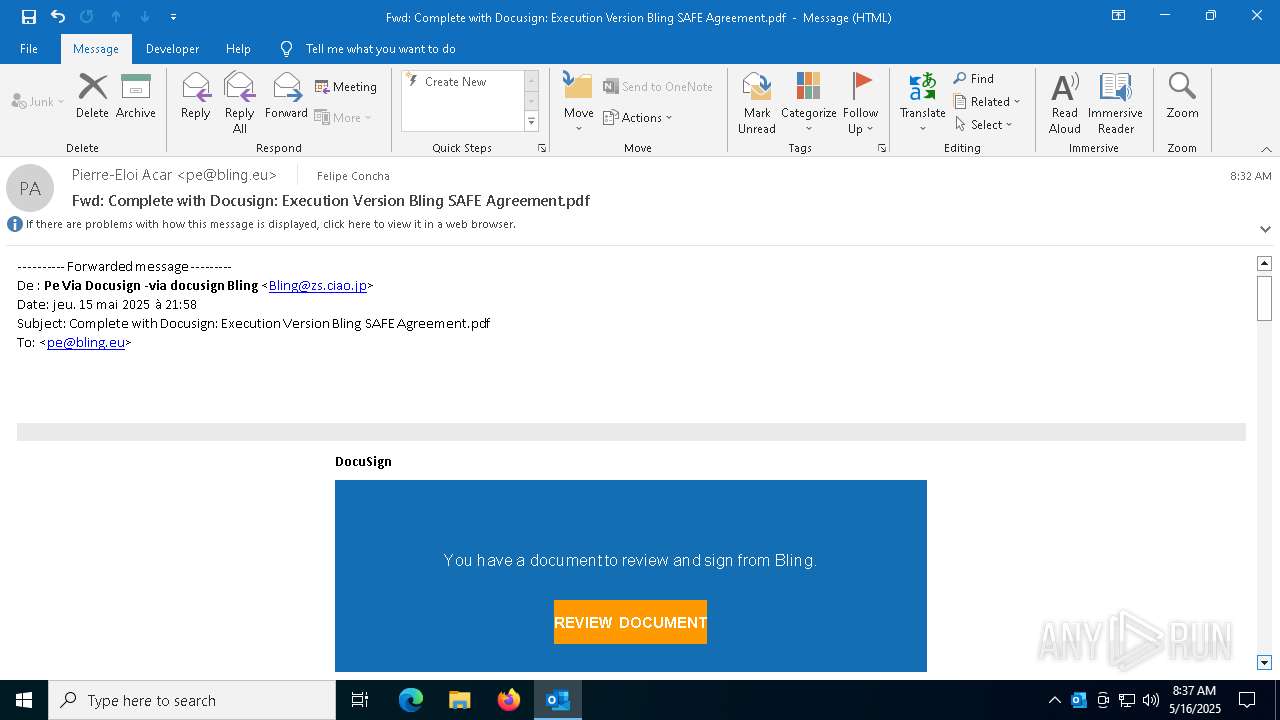
Task: Click the Bling@zs.ciao.jp sender link
Action: [x=317, y=285]
